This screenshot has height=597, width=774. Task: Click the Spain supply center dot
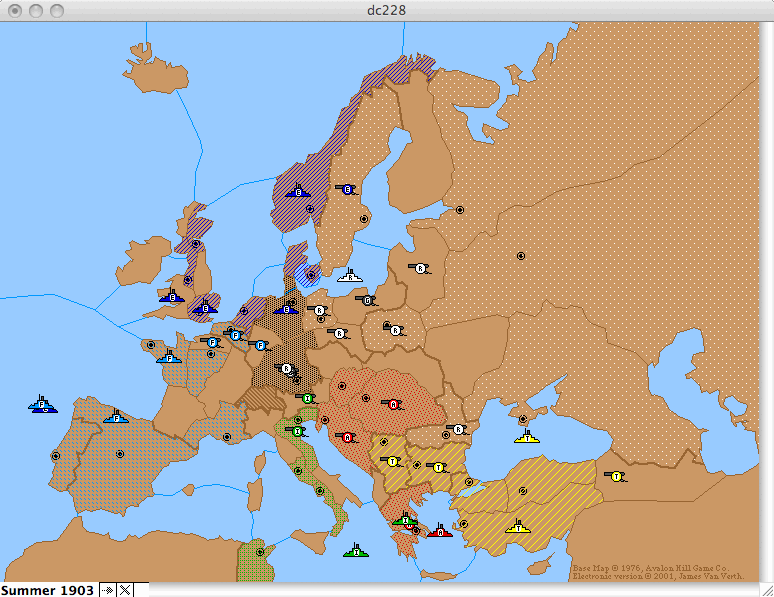[119, 454]
